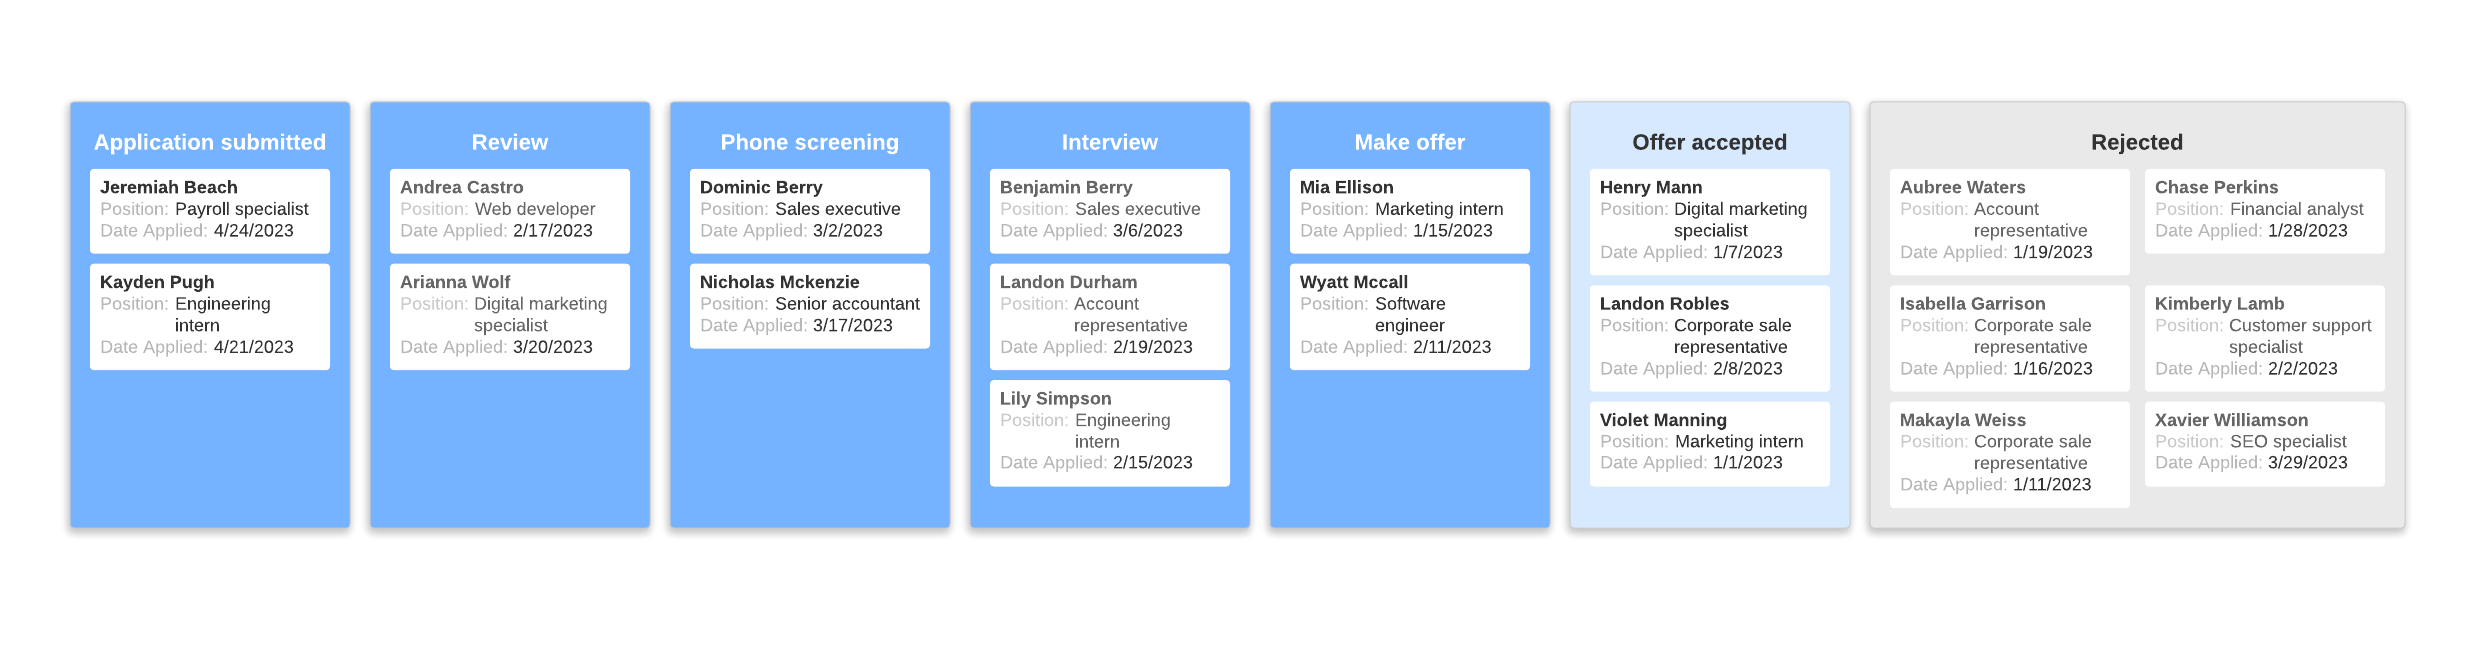Open the Dominic Berry sales executive card

(x=809, y=210)
